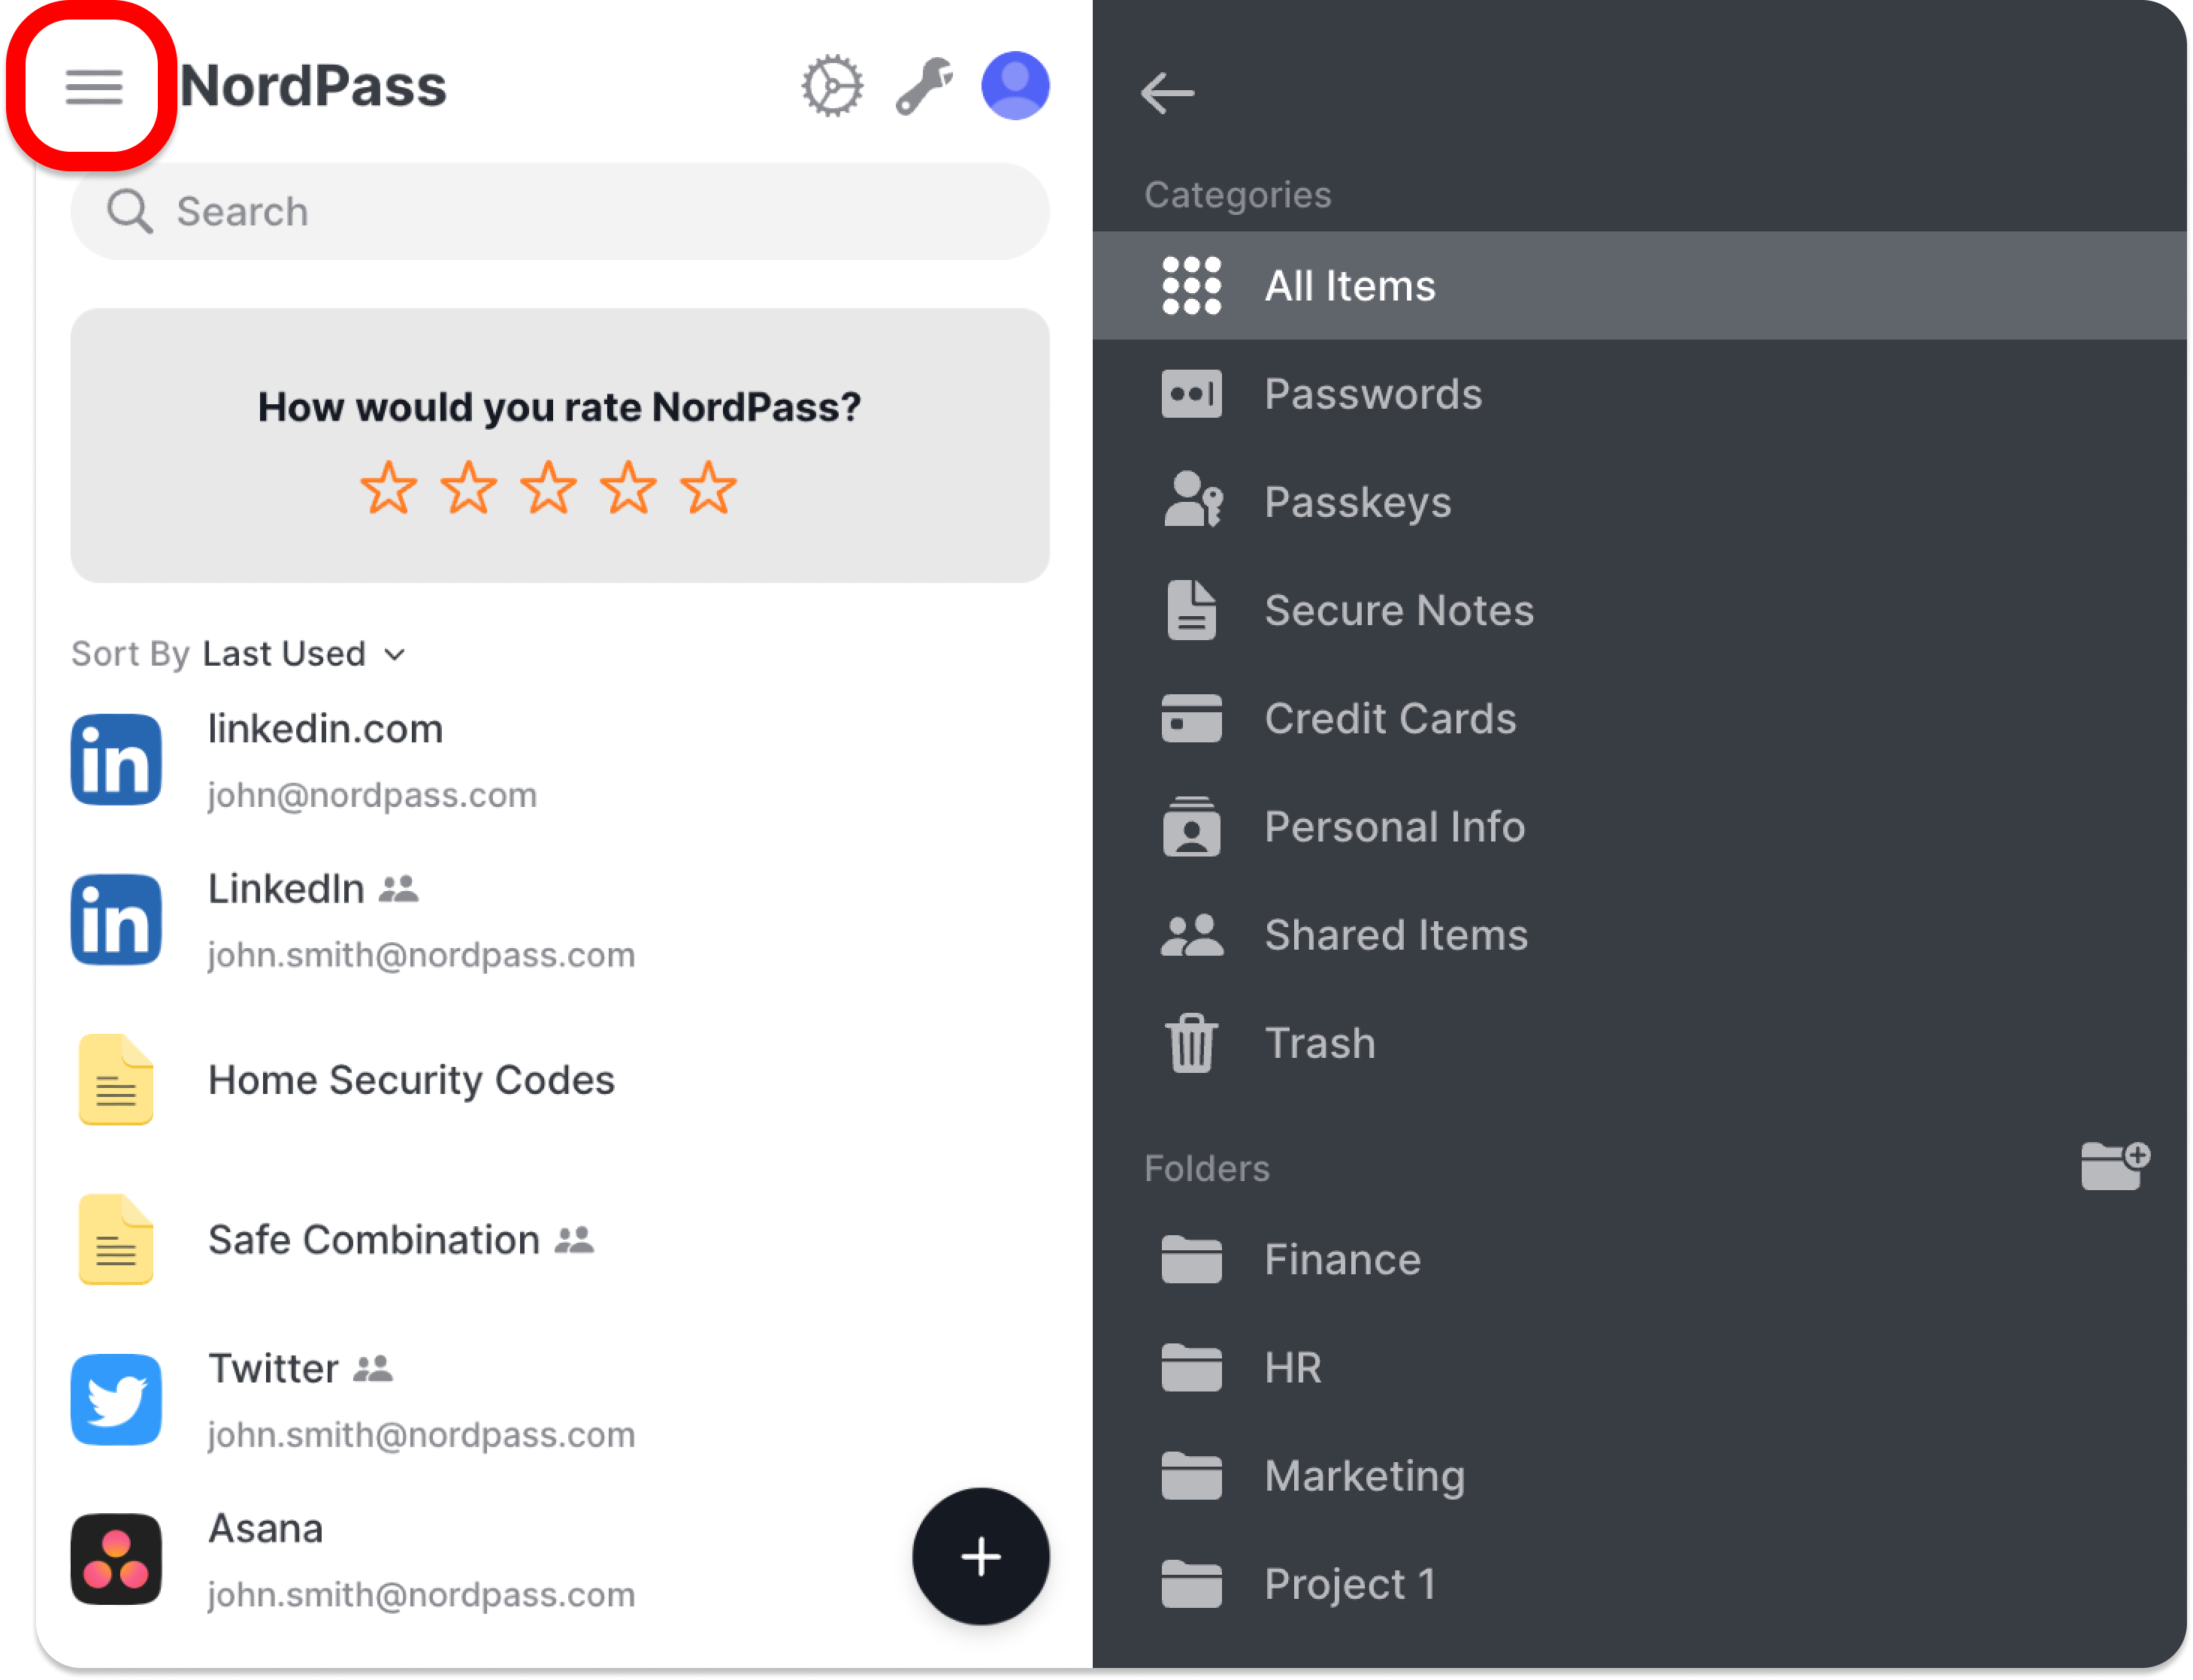
Task: Open the hamburger menu icon
Action: (x=94, y=87)
